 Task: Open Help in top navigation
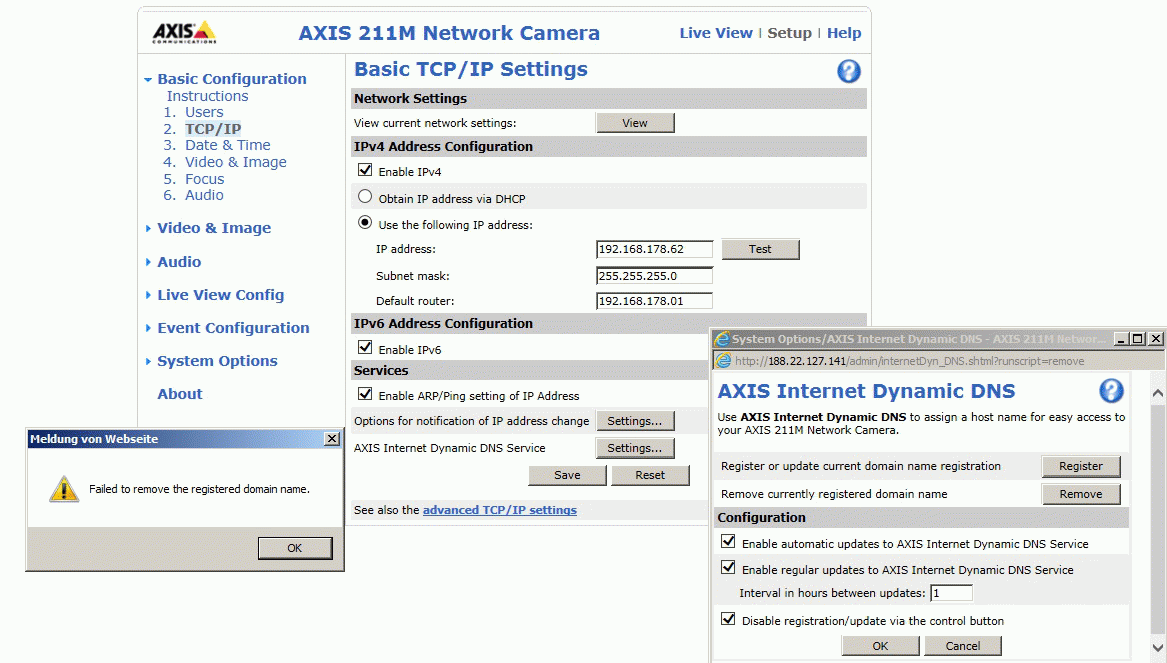[843, 33]
